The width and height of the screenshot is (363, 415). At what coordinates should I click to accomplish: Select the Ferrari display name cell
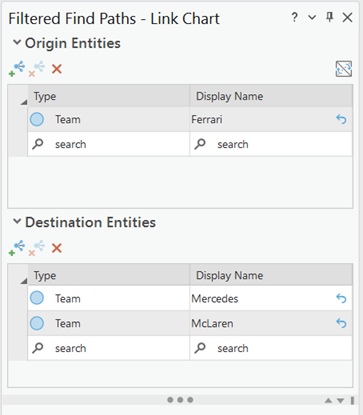(x=271, y=119)
